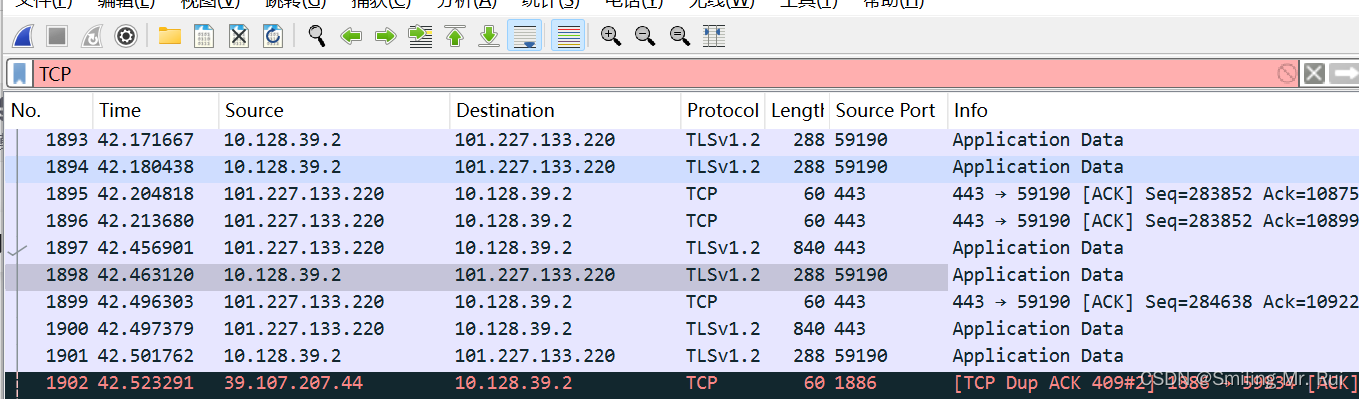
Task: Zoom out the main window text
Action: point(645,37)
